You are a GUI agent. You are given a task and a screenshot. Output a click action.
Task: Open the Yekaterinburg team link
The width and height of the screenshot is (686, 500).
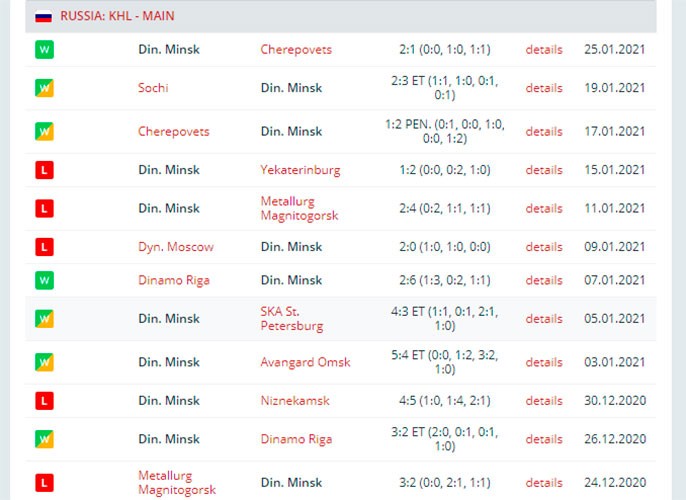300,170
